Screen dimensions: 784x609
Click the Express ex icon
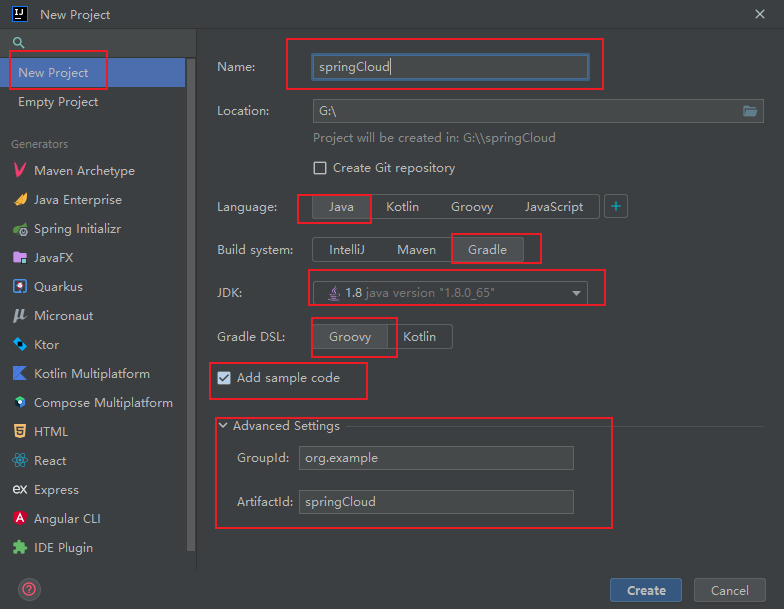tap(20, 490)
